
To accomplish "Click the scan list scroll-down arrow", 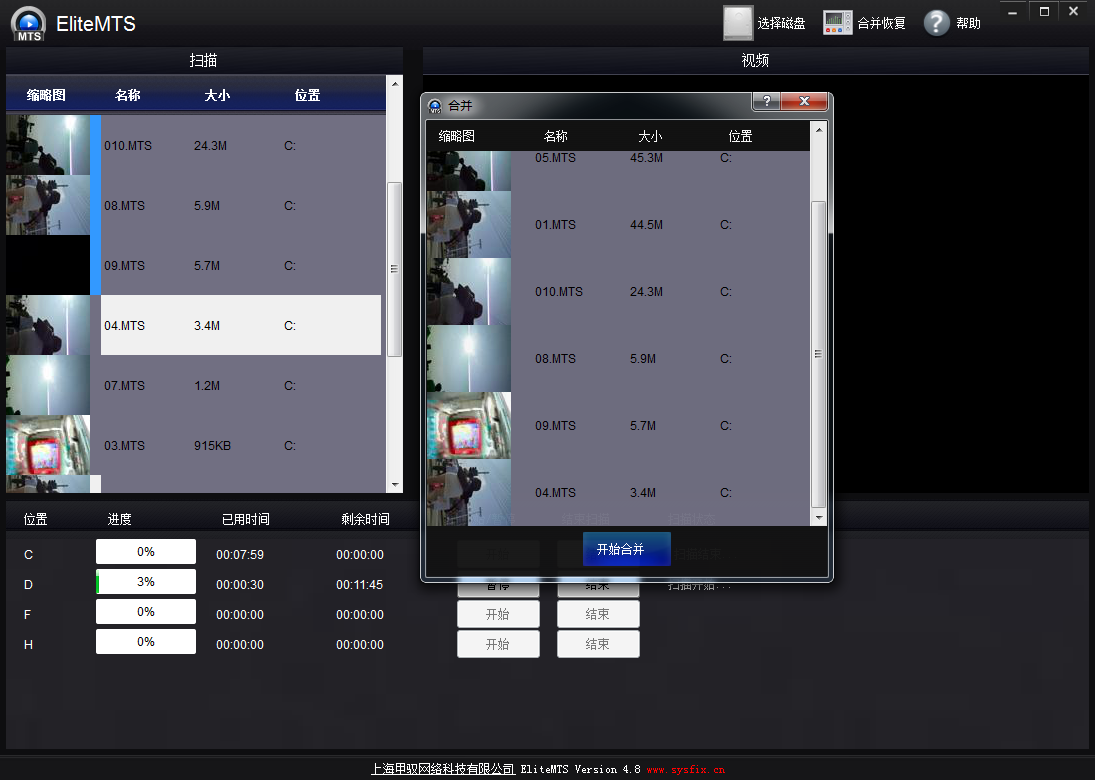I will (x=395, y=485).
